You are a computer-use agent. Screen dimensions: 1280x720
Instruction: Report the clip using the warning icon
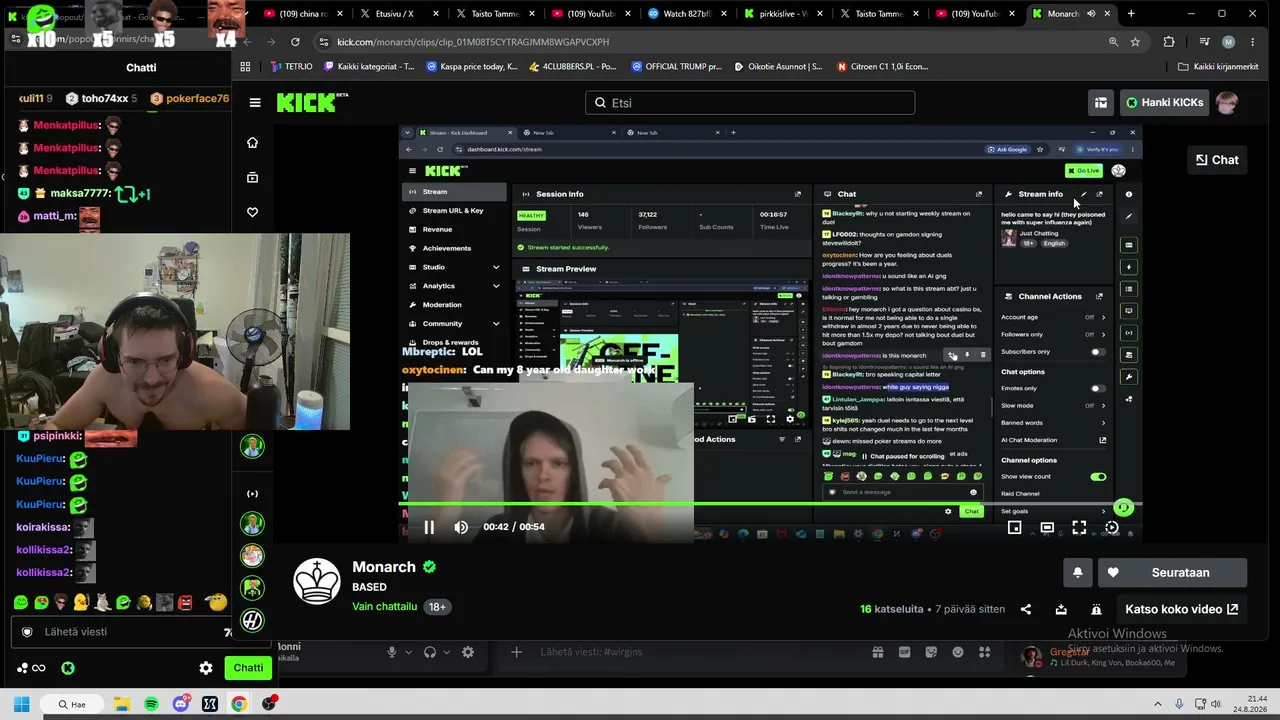click(x=1096, y=609)
